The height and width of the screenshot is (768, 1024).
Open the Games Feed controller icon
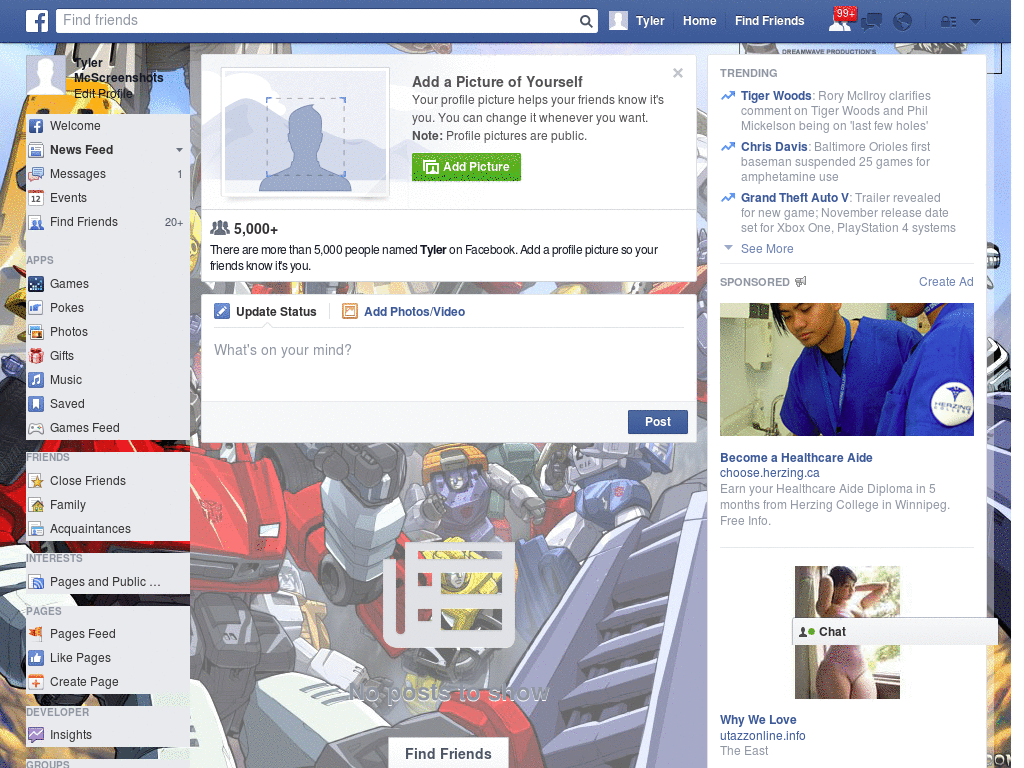pos(37,428)
